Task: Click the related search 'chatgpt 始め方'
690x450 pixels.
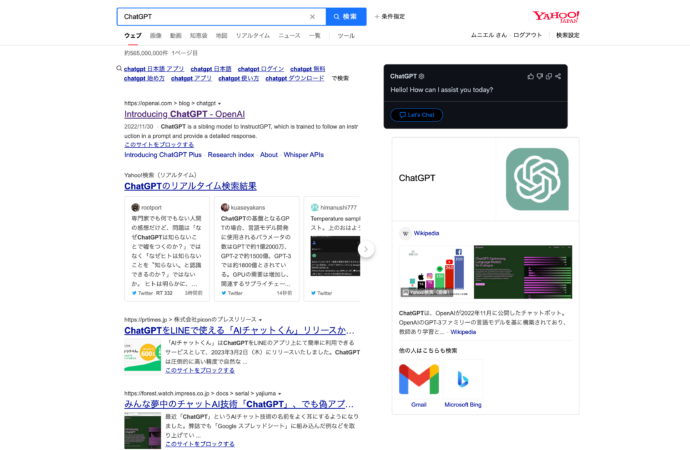Action: (x=144, y=78)
